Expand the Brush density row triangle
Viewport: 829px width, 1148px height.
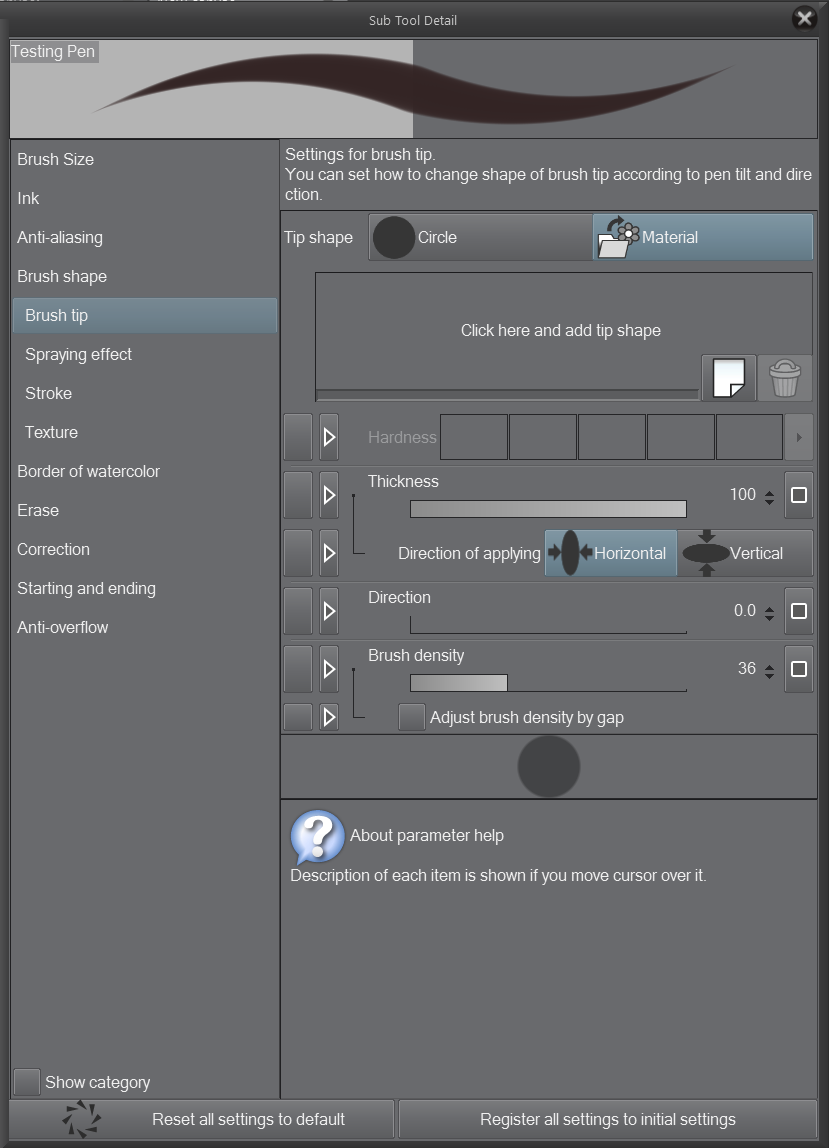click(x=329, y=669)
